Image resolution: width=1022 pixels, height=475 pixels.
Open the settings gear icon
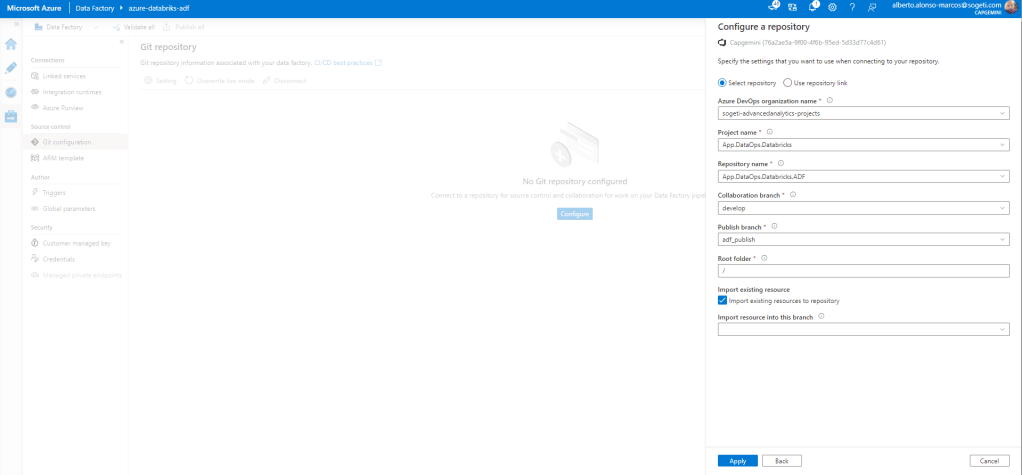(x=832, y=7)
